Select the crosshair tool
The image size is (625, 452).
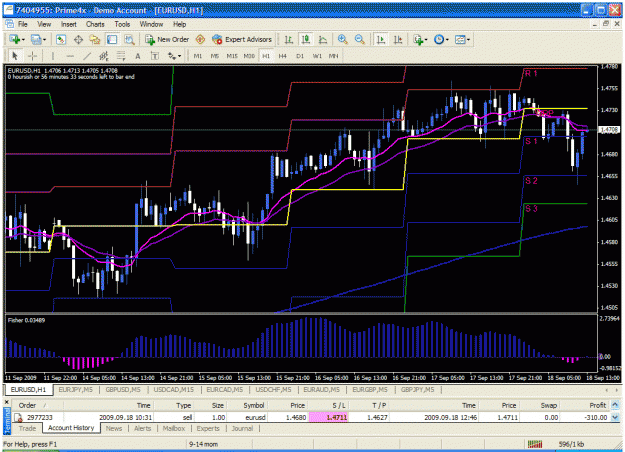(x=32, y=56)
